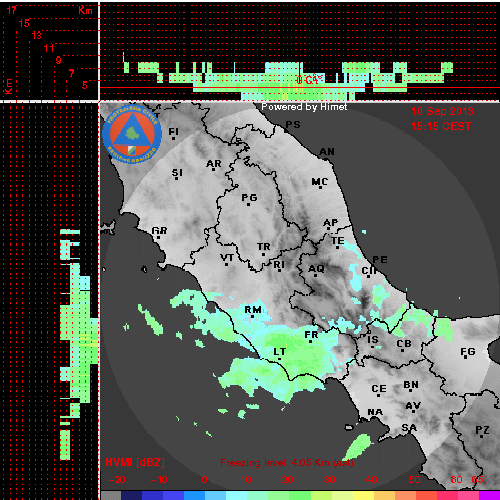This screenshot has height=500, width=500.
Task: Click the 30 value on dBZ scale
Action: click(329, 480)
